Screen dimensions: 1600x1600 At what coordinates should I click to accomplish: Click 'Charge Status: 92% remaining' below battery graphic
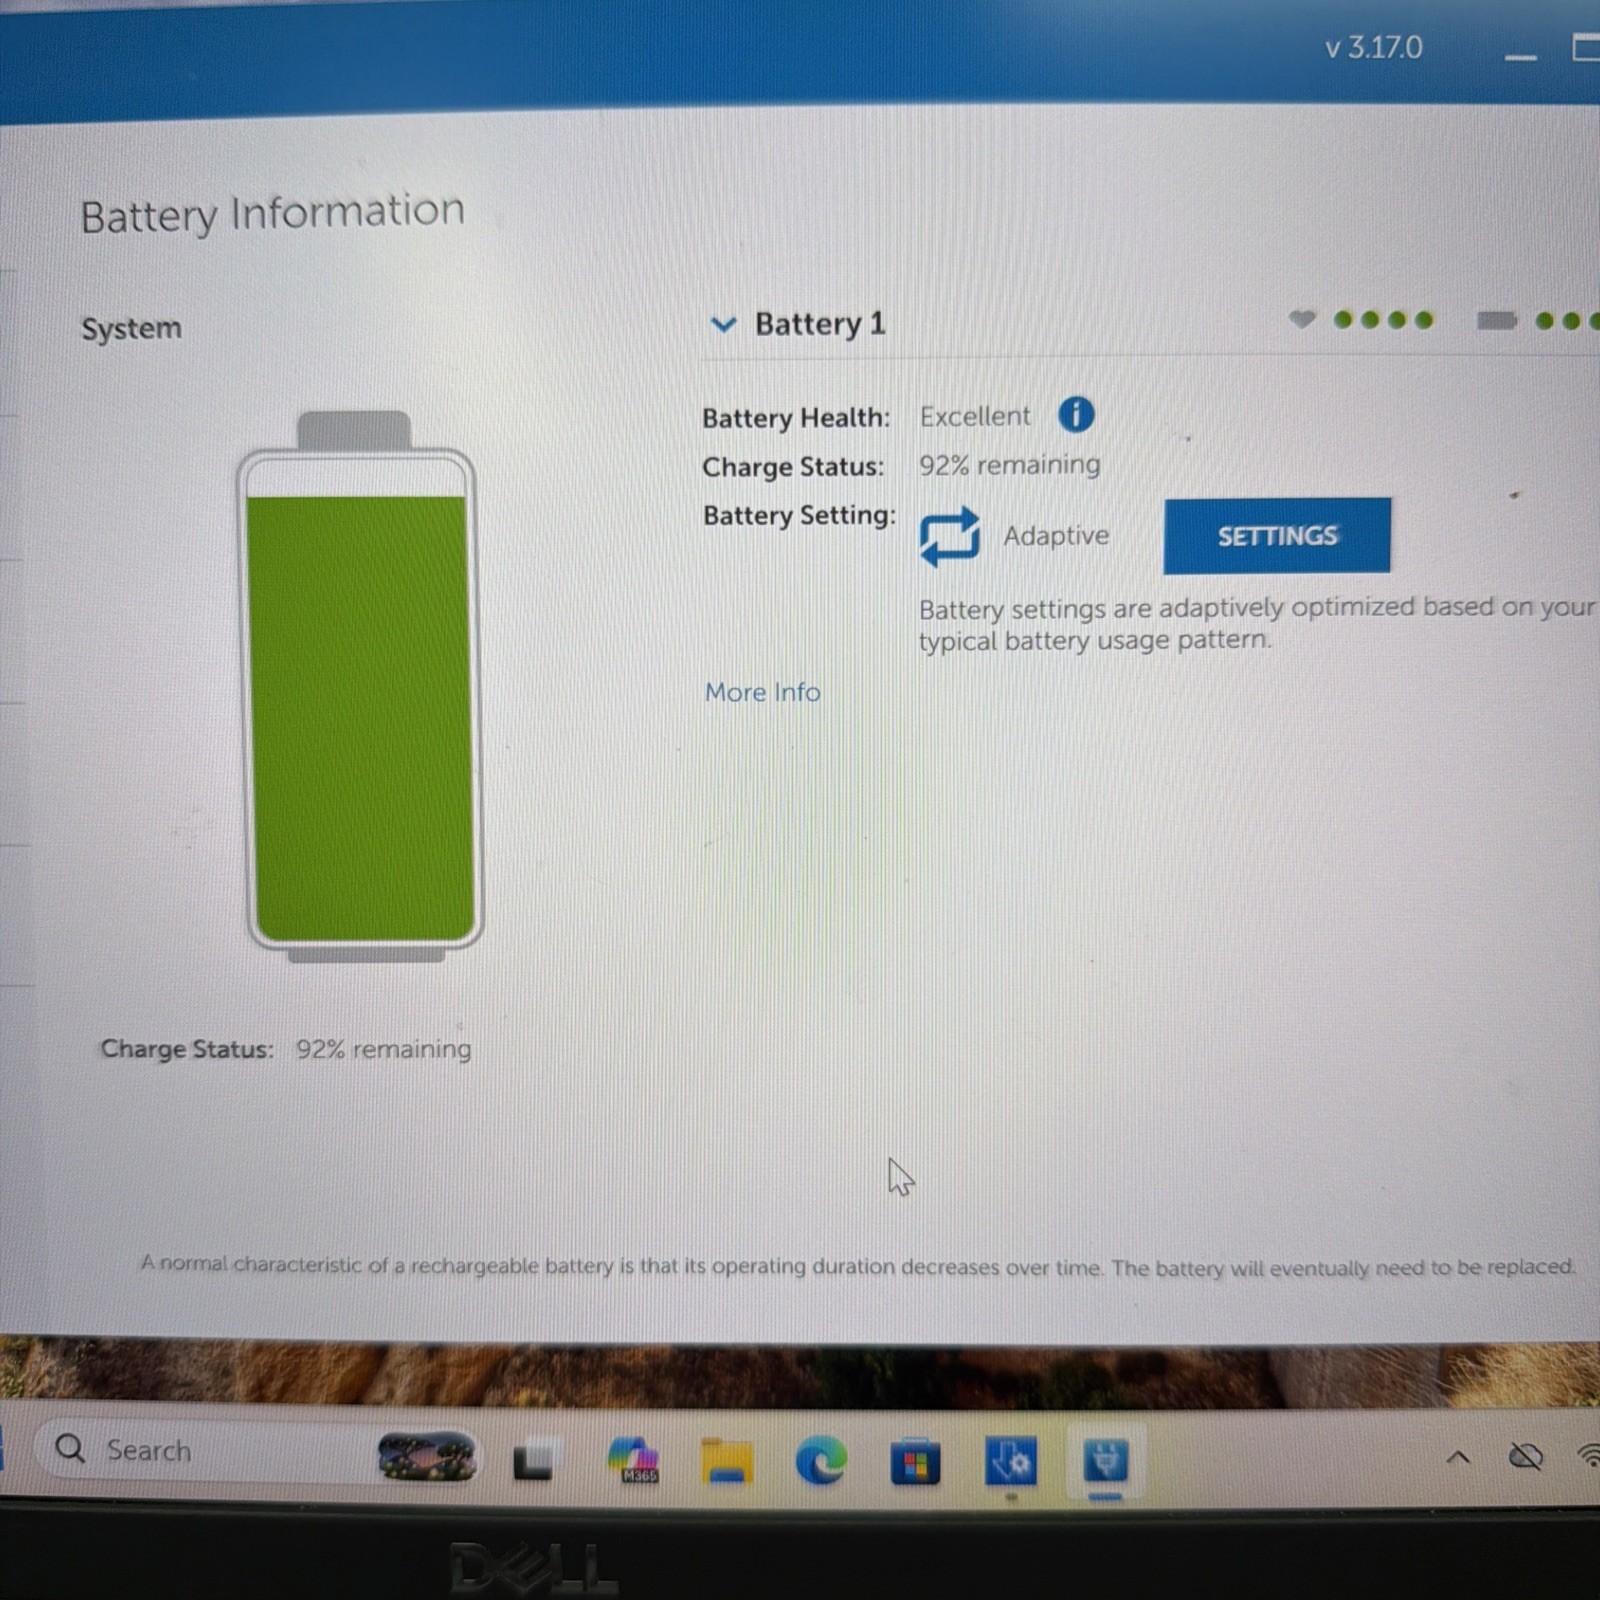tap(286, 1049)
